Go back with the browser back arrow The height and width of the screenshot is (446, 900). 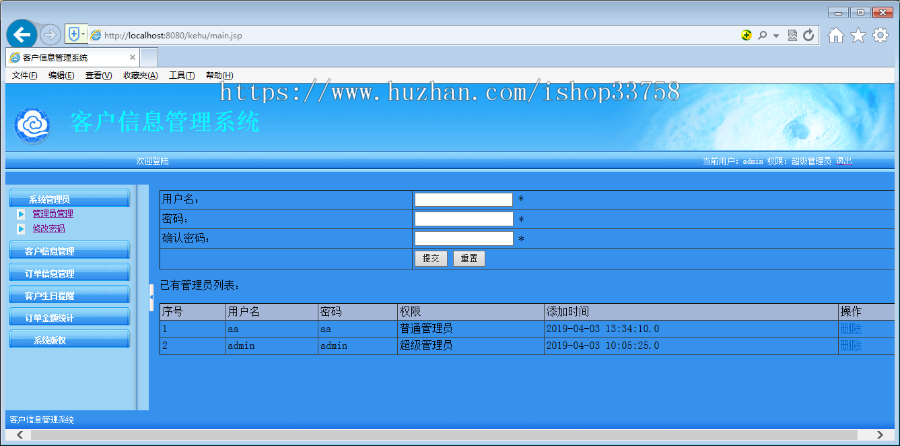pos(22,35)
